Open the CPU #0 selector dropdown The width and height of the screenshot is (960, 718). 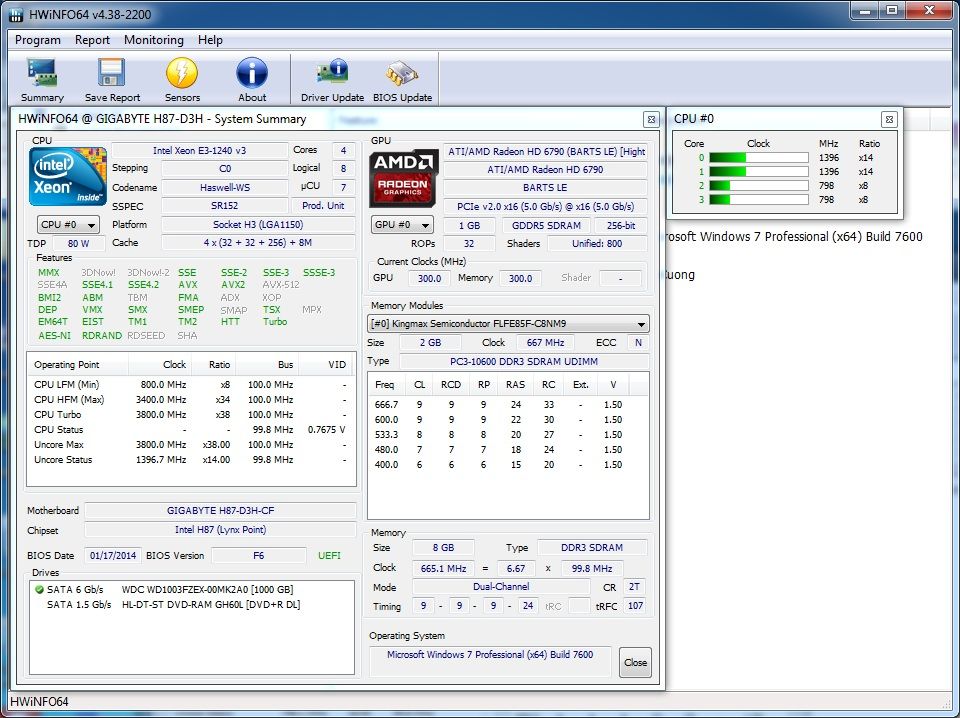click(x=67, y=224)
